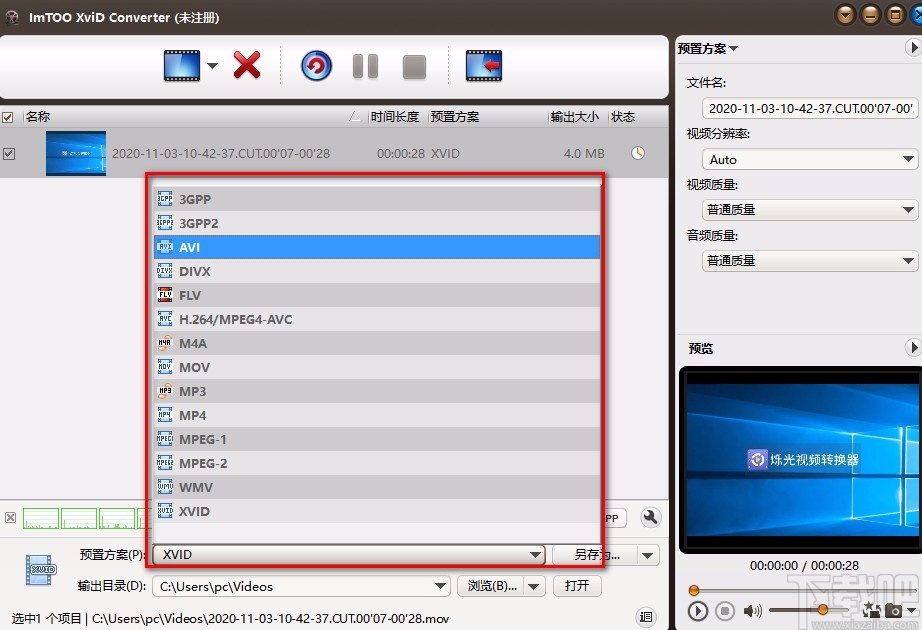
Task: Take a snapshot with the camera icon
Action: [x=894, y=611]
